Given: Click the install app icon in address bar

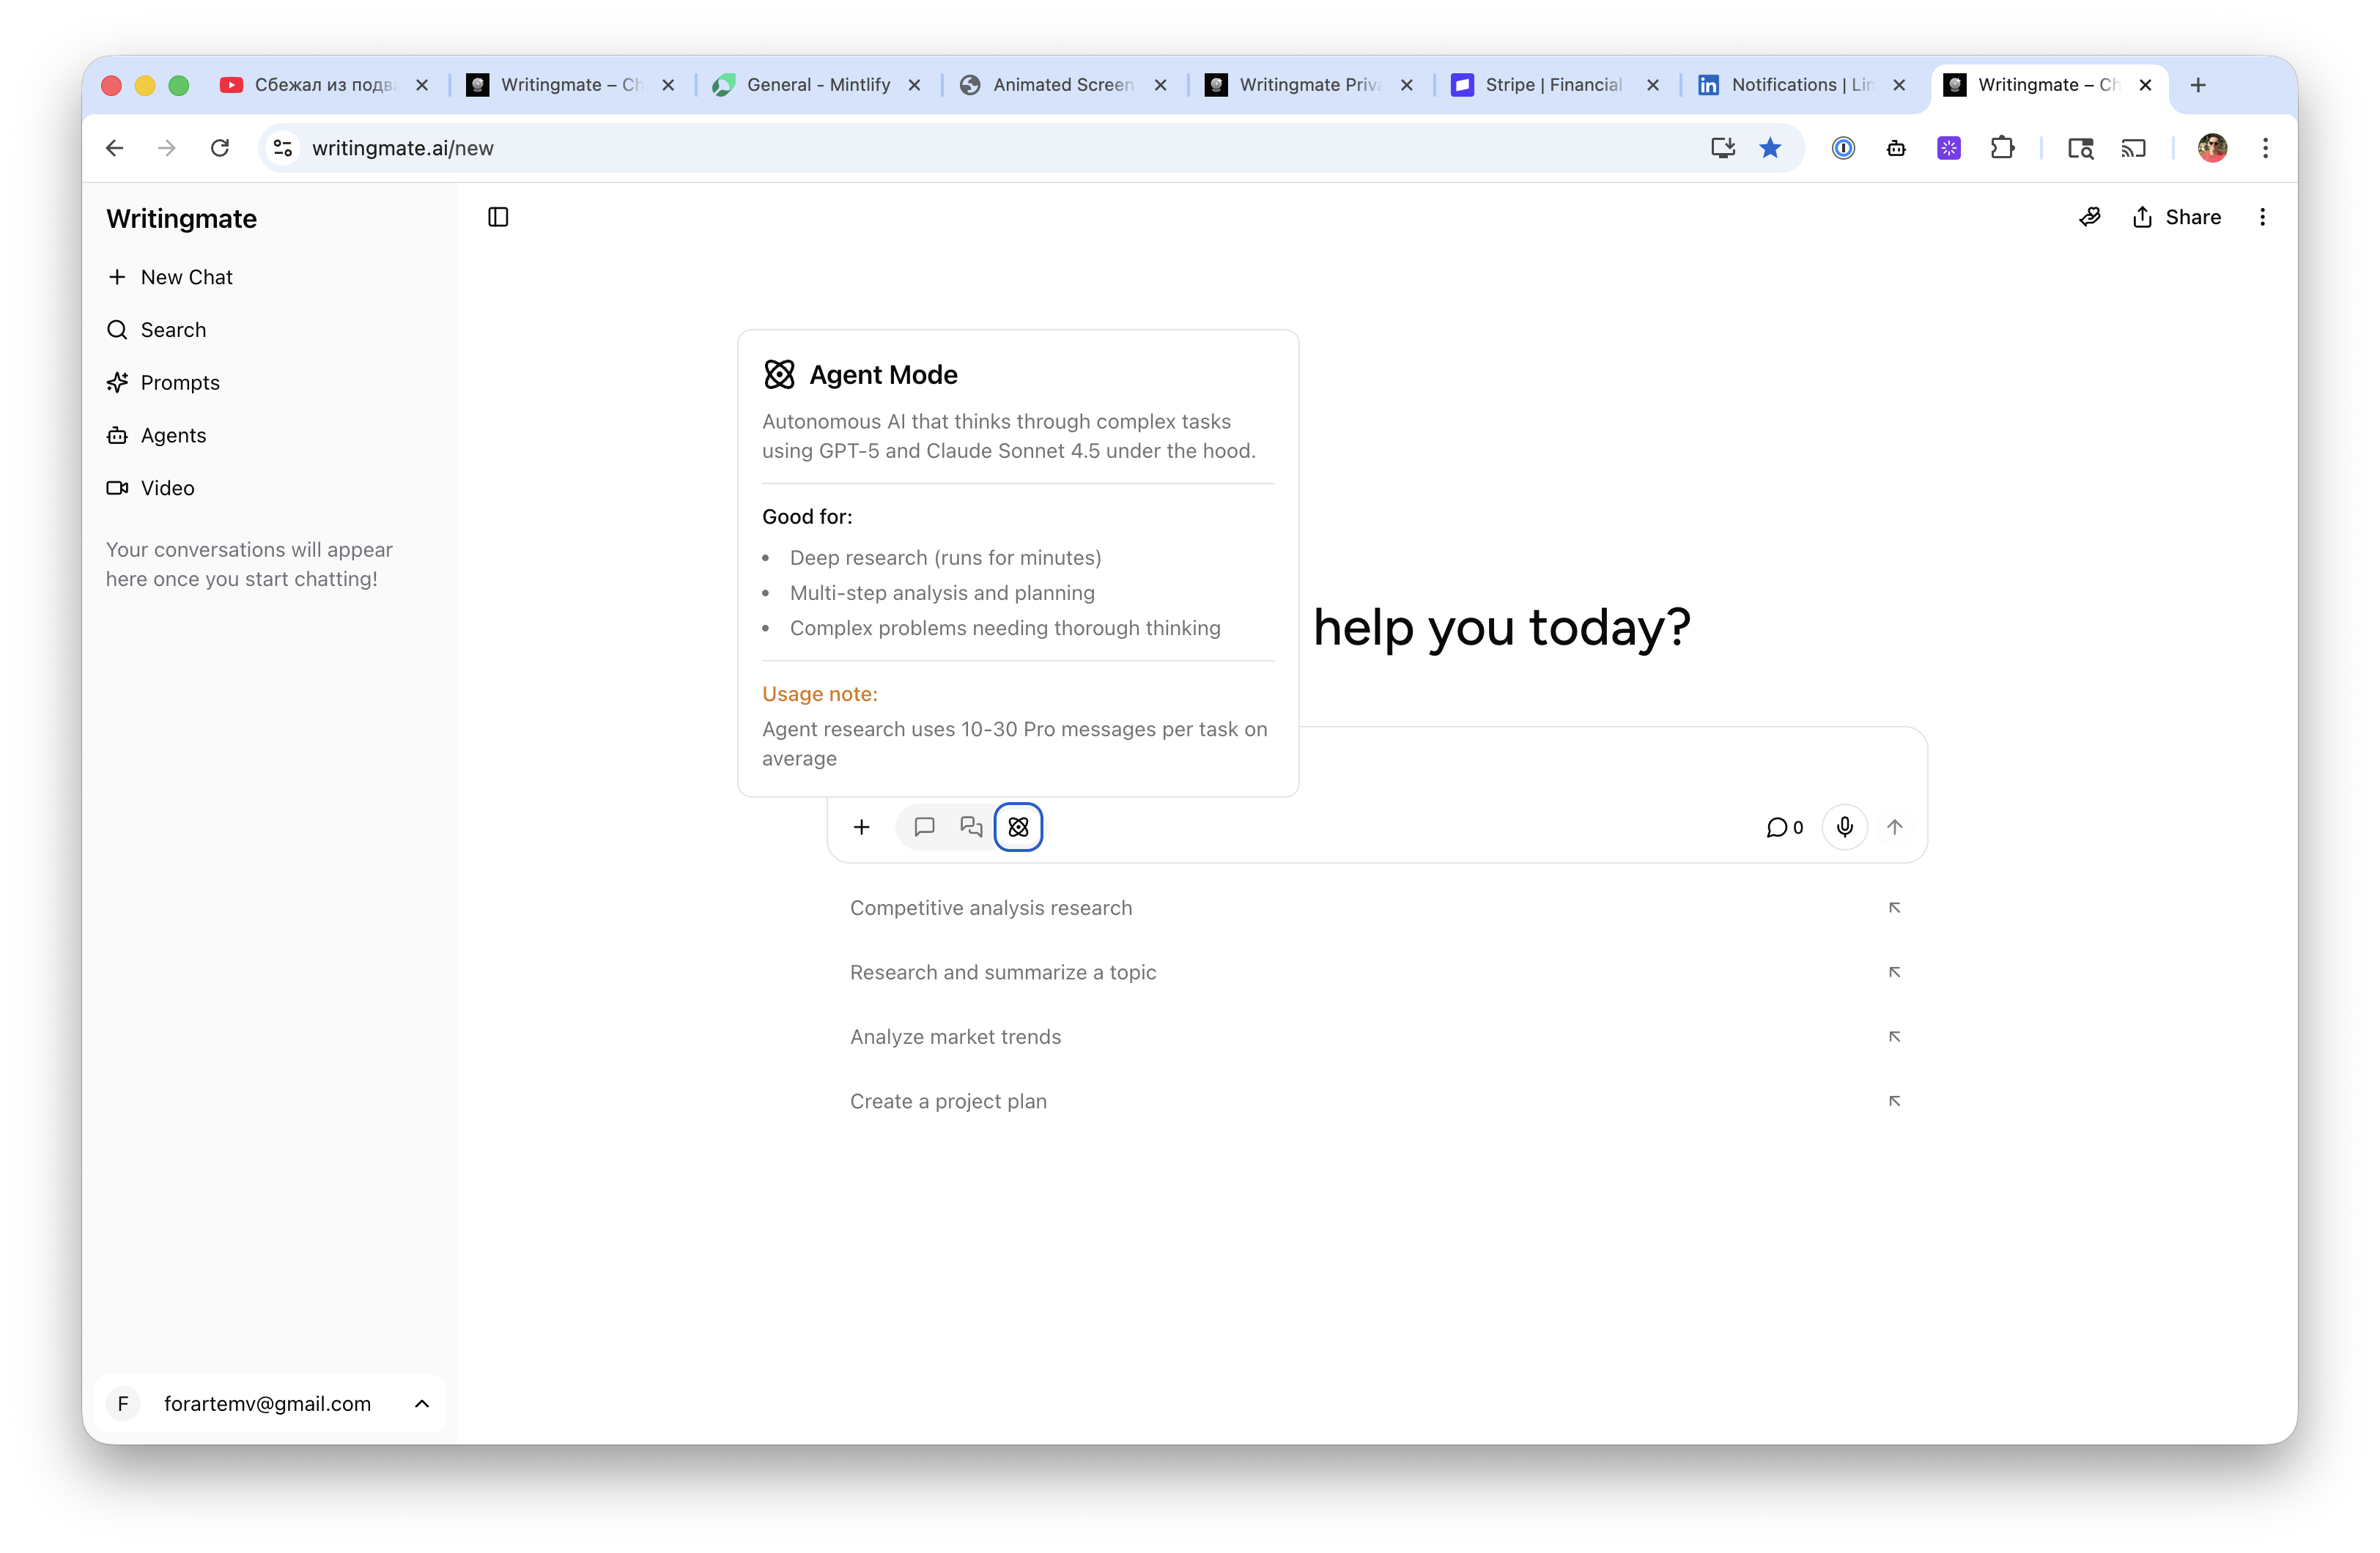Looking at the screenshot, I should (1721, 148).
